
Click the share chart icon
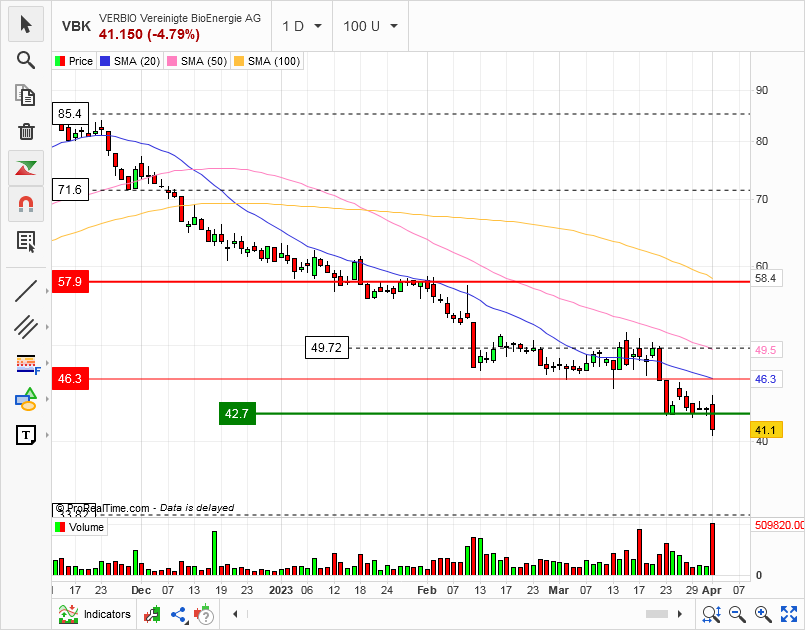179,614
